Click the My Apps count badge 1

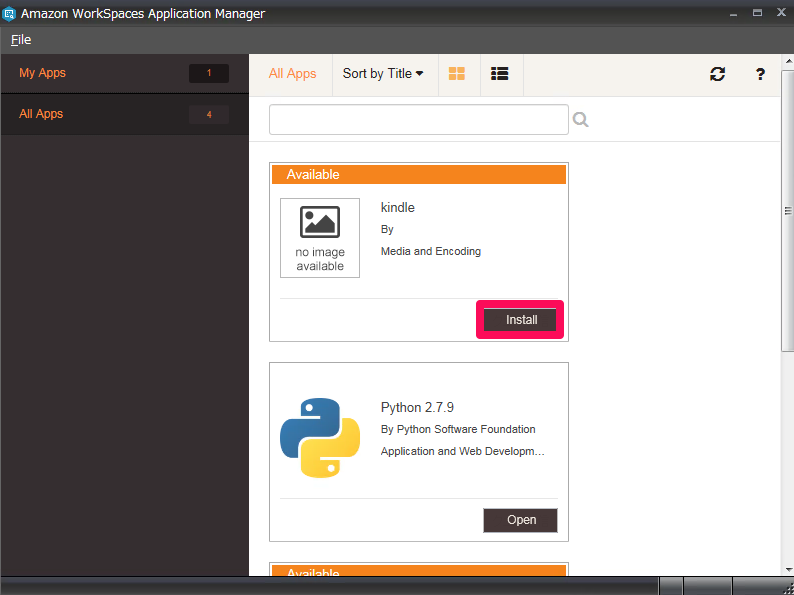(209, 73)
